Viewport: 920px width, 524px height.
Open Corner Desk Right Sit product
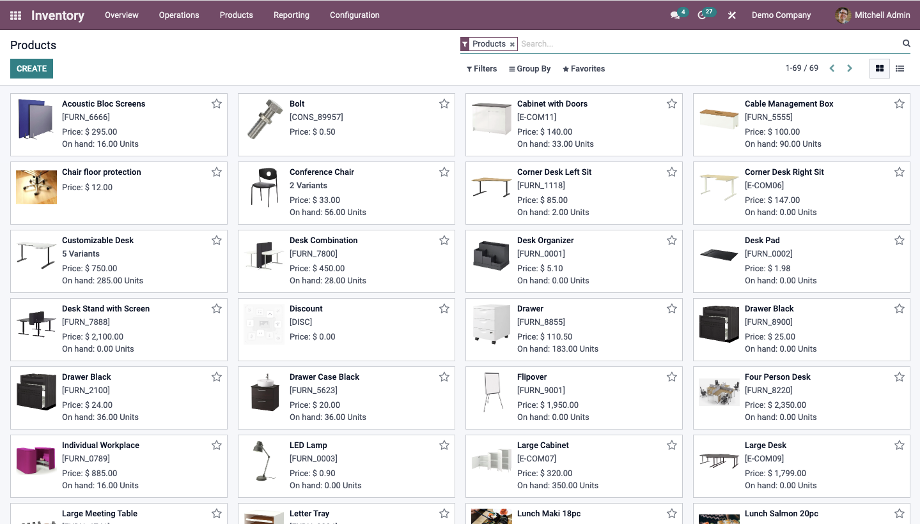(x=801, y=192)
